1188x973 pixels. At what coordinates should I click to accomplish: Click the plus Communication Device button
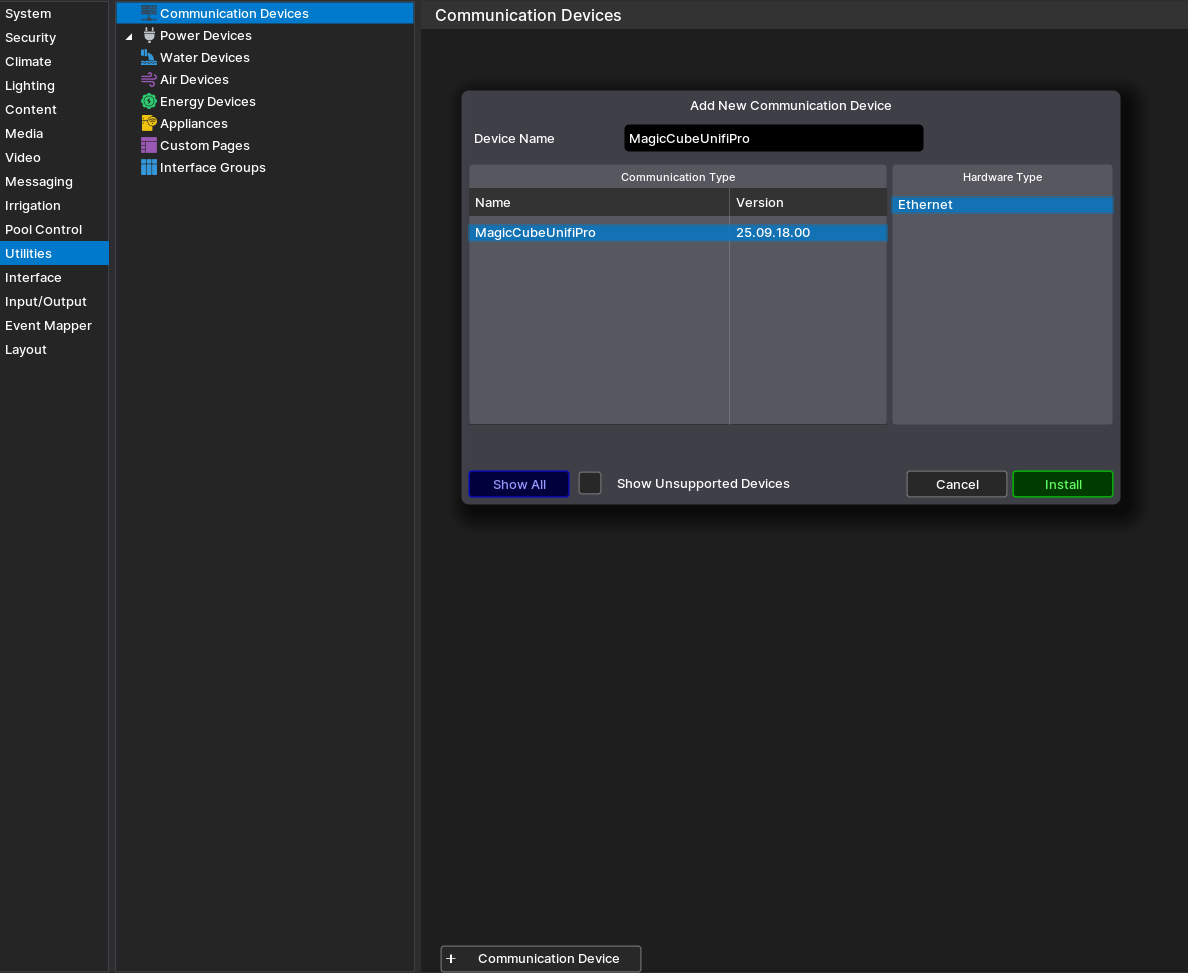[540, 959]
